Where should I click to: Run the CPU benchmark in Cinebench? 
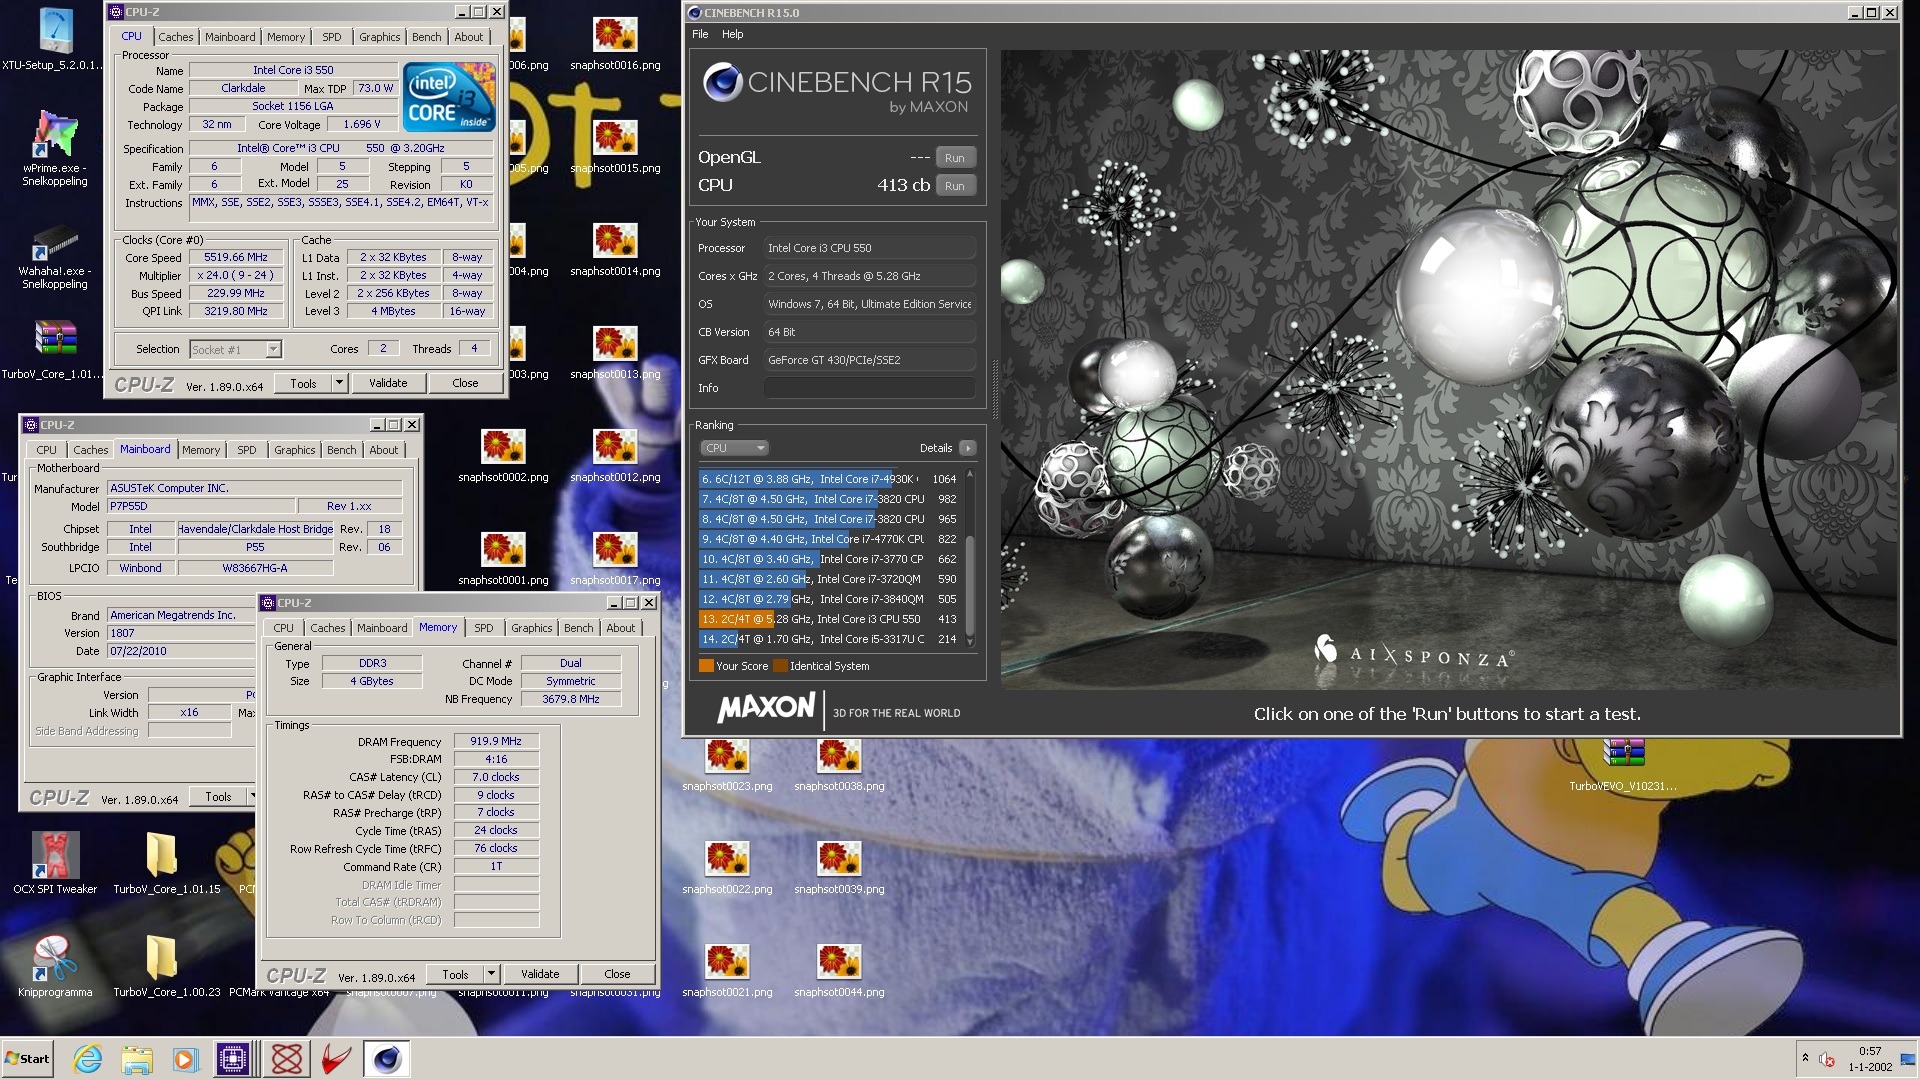(954, 186)
